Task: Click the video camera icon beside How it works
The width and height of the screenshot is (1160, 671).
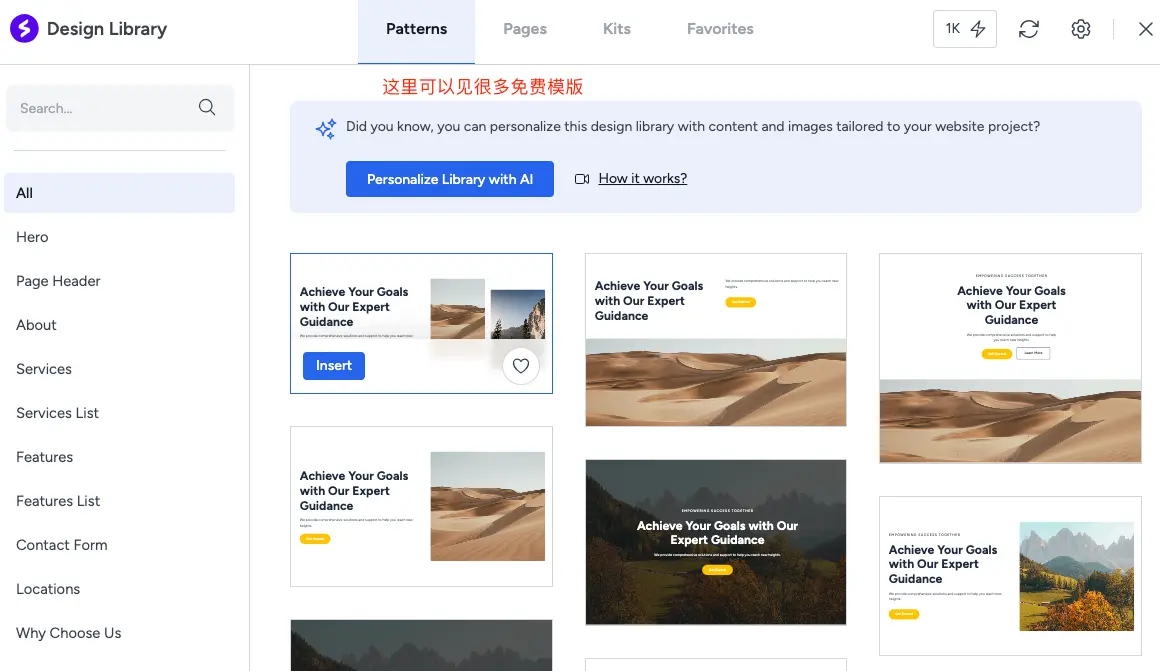Action: (582, 179)
